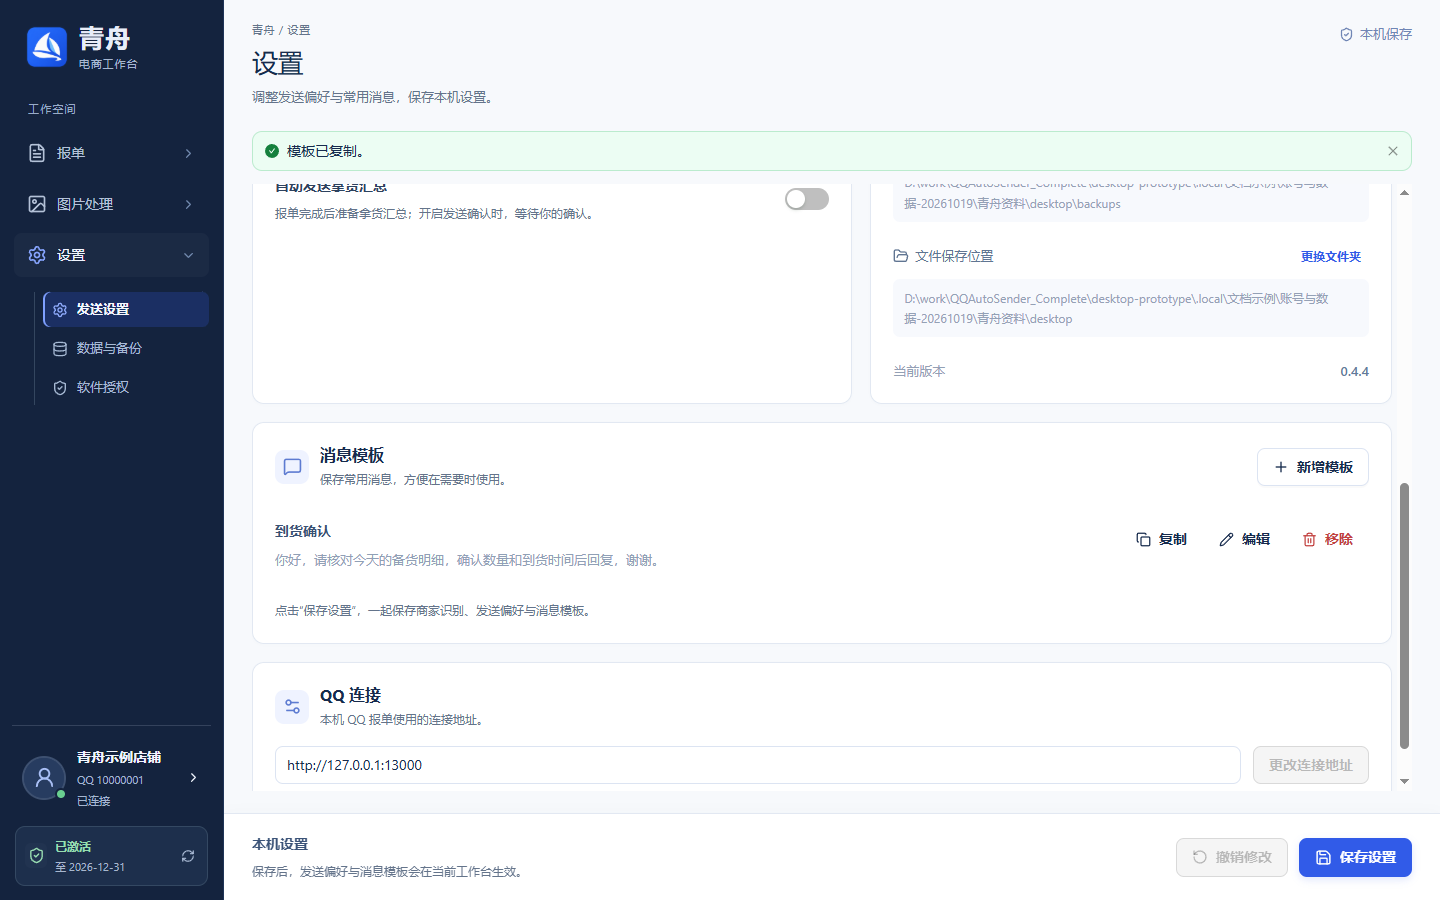Screen dimensions: 1440x900
Task: Dismiss the 模板已复制 notification
Action: pyautogui.click(x=1393, y=151)
